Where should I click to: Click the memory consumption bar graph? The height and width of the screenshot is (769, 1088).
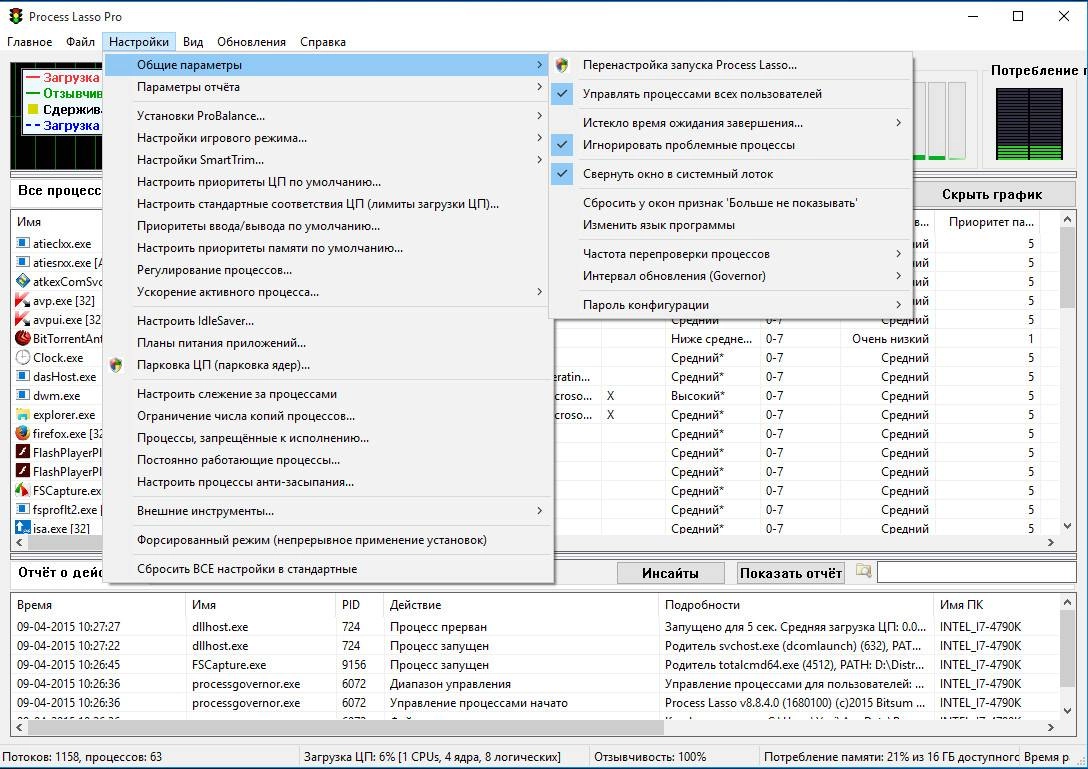point(1029,124)
